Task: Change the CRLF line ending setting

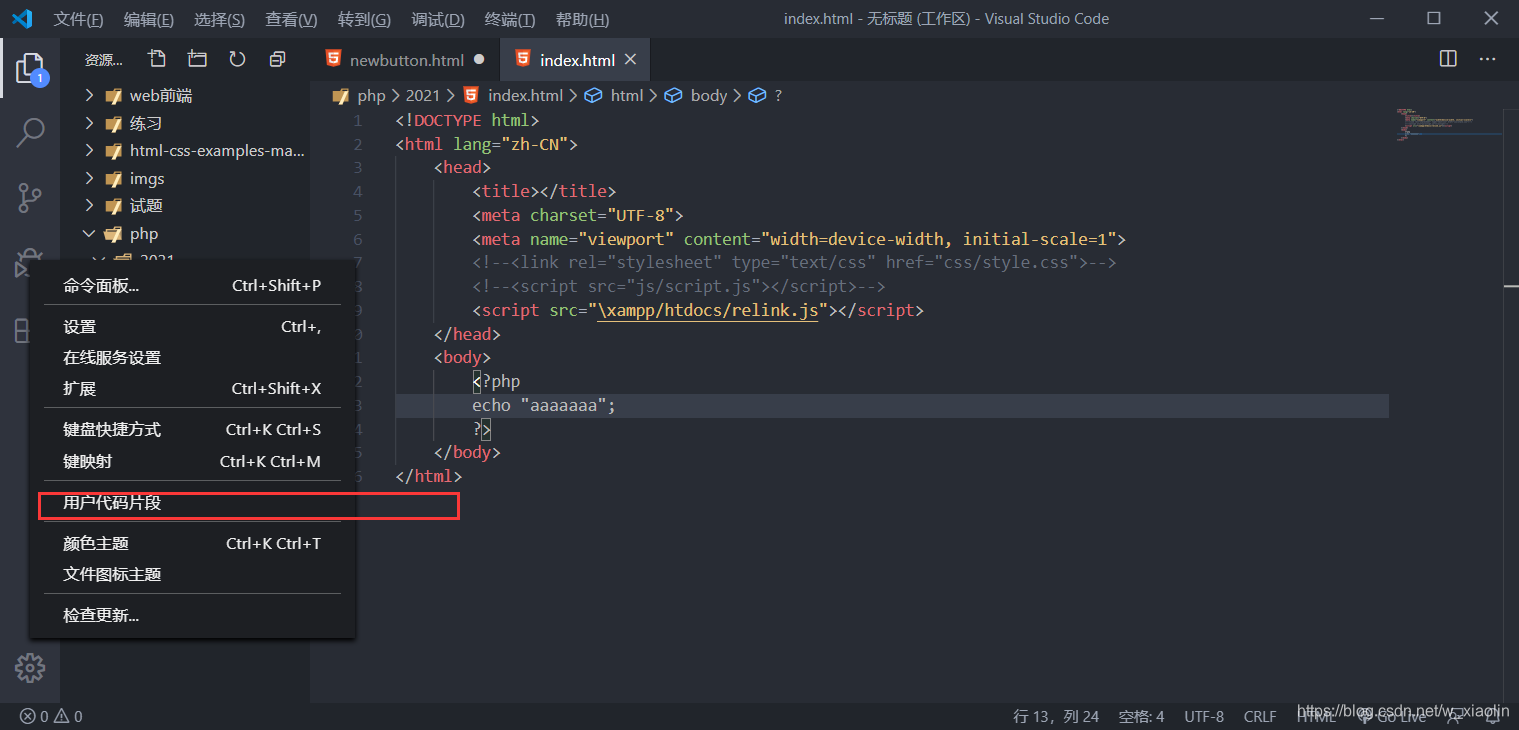Action: click(x=1260, y=716)
